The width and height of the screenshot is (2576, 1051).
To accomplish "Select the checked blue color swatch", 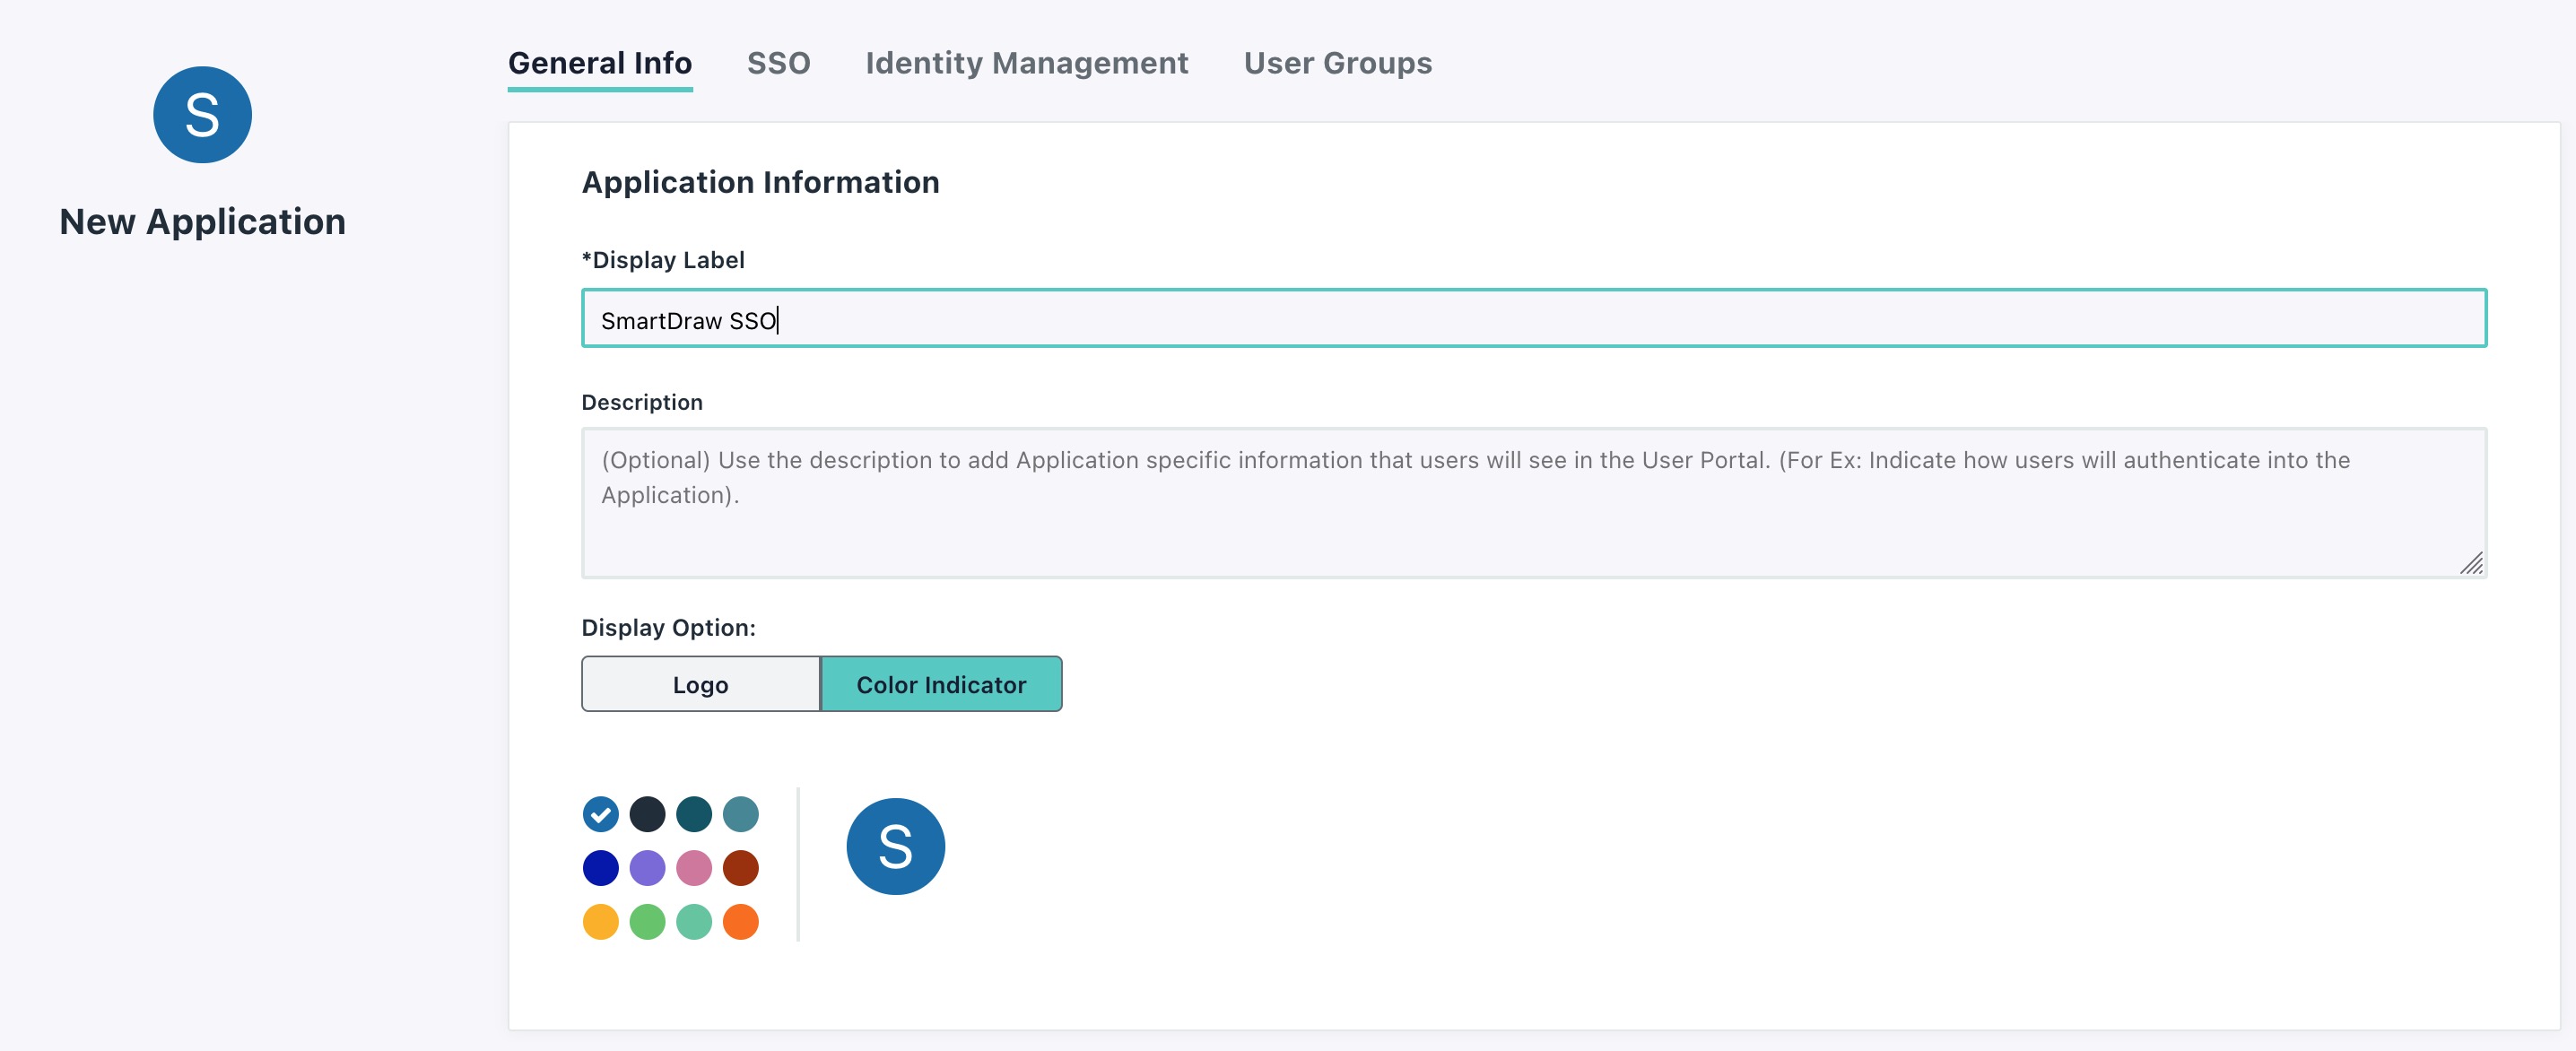I will pyautogui.click(x=601, y=814).
